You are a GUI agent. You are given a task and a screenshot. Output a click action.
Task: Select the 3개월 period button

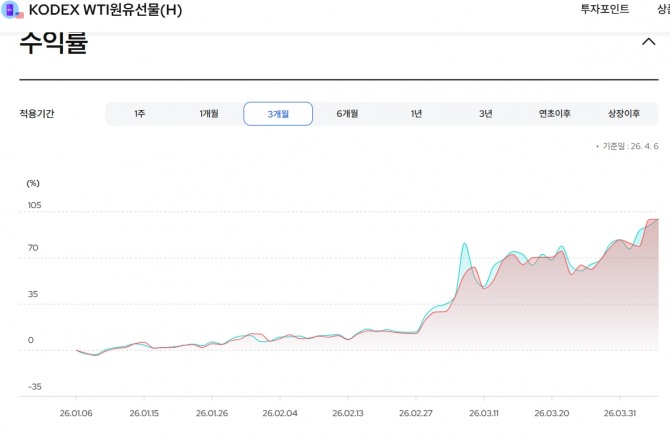(278, 114)
